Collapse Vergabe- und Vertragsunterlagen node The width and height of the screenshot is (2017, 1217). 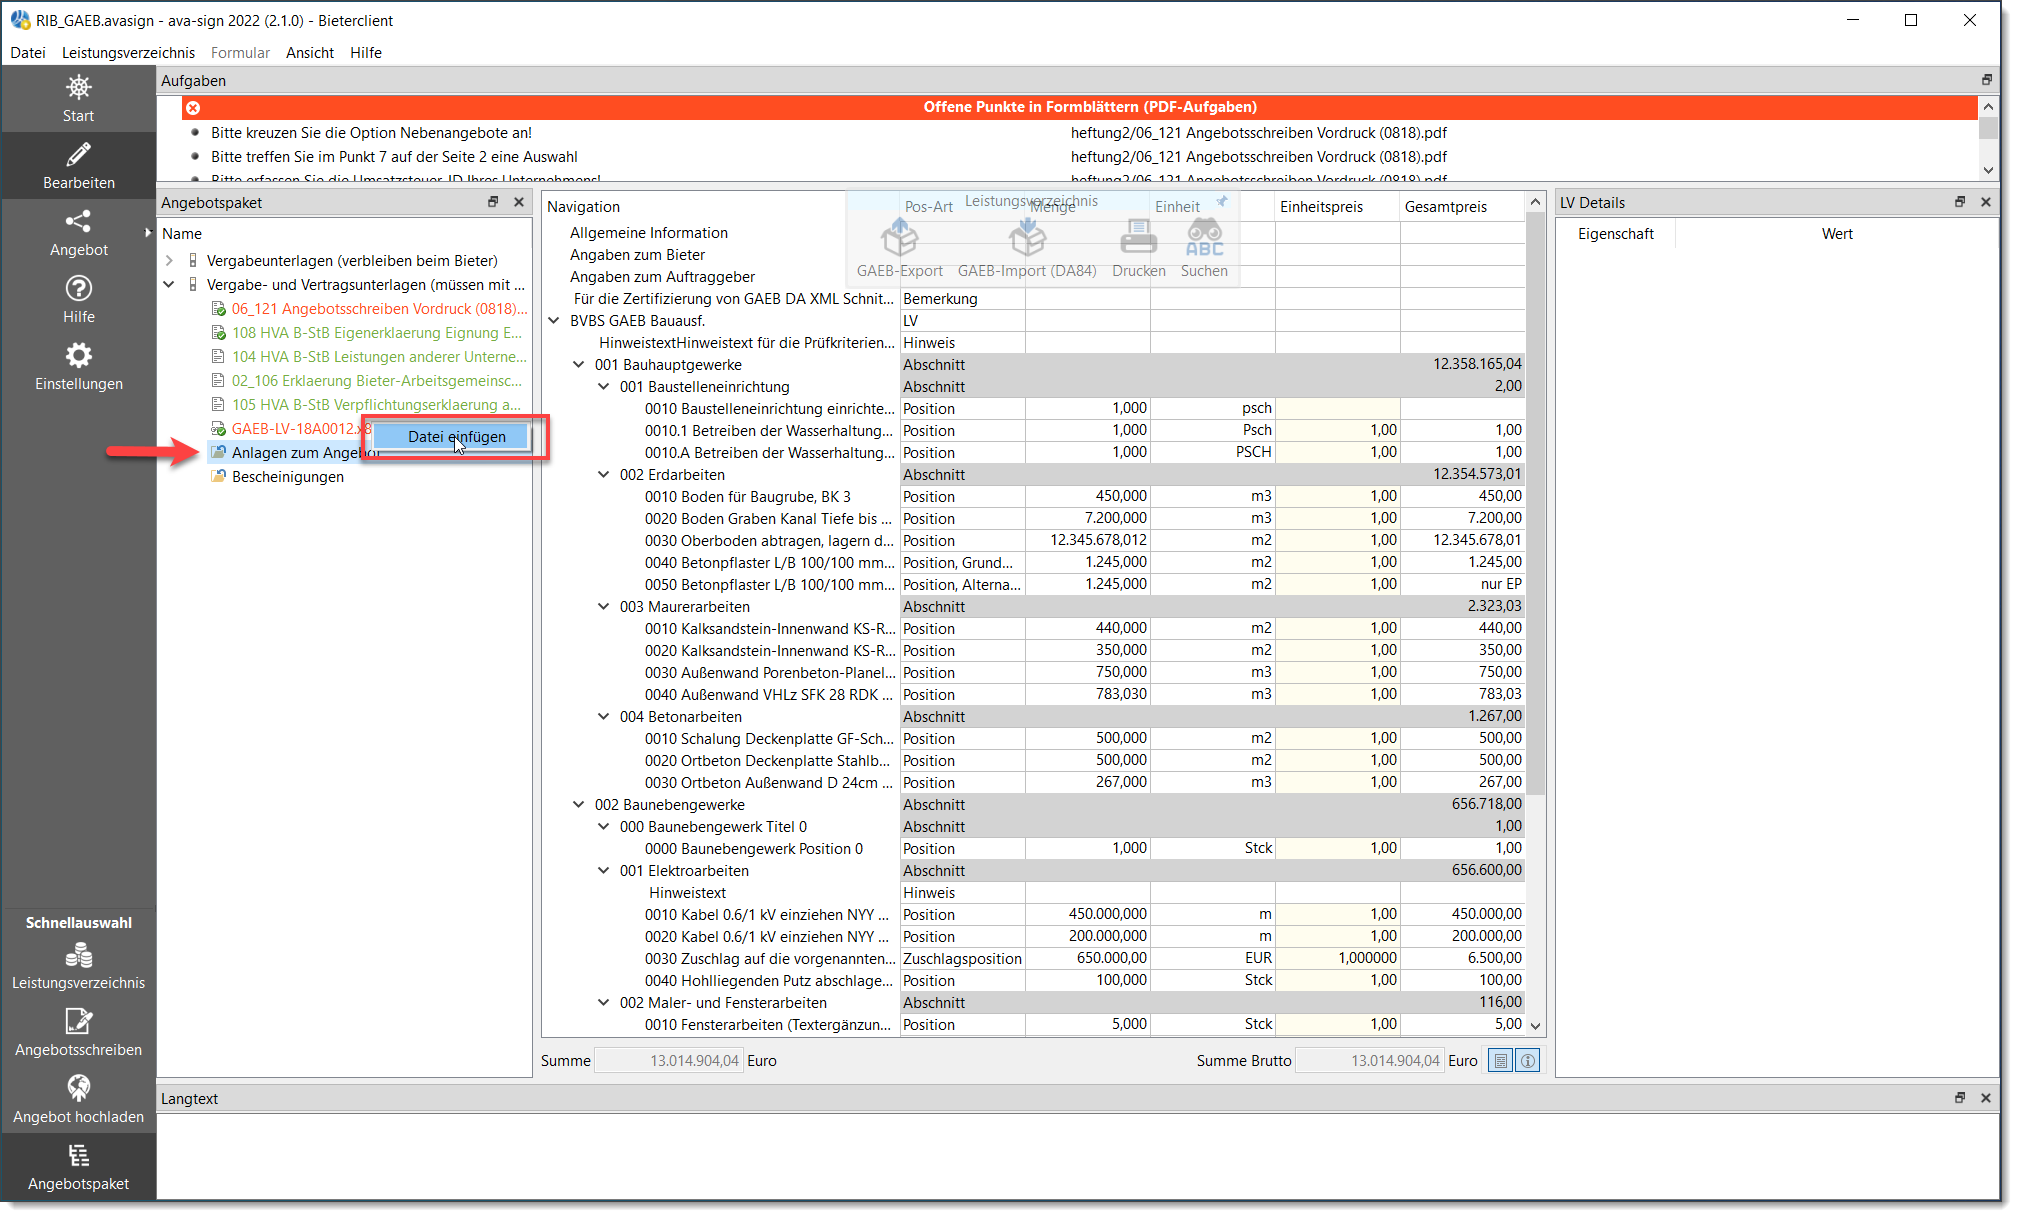click(x=169, y=285)
